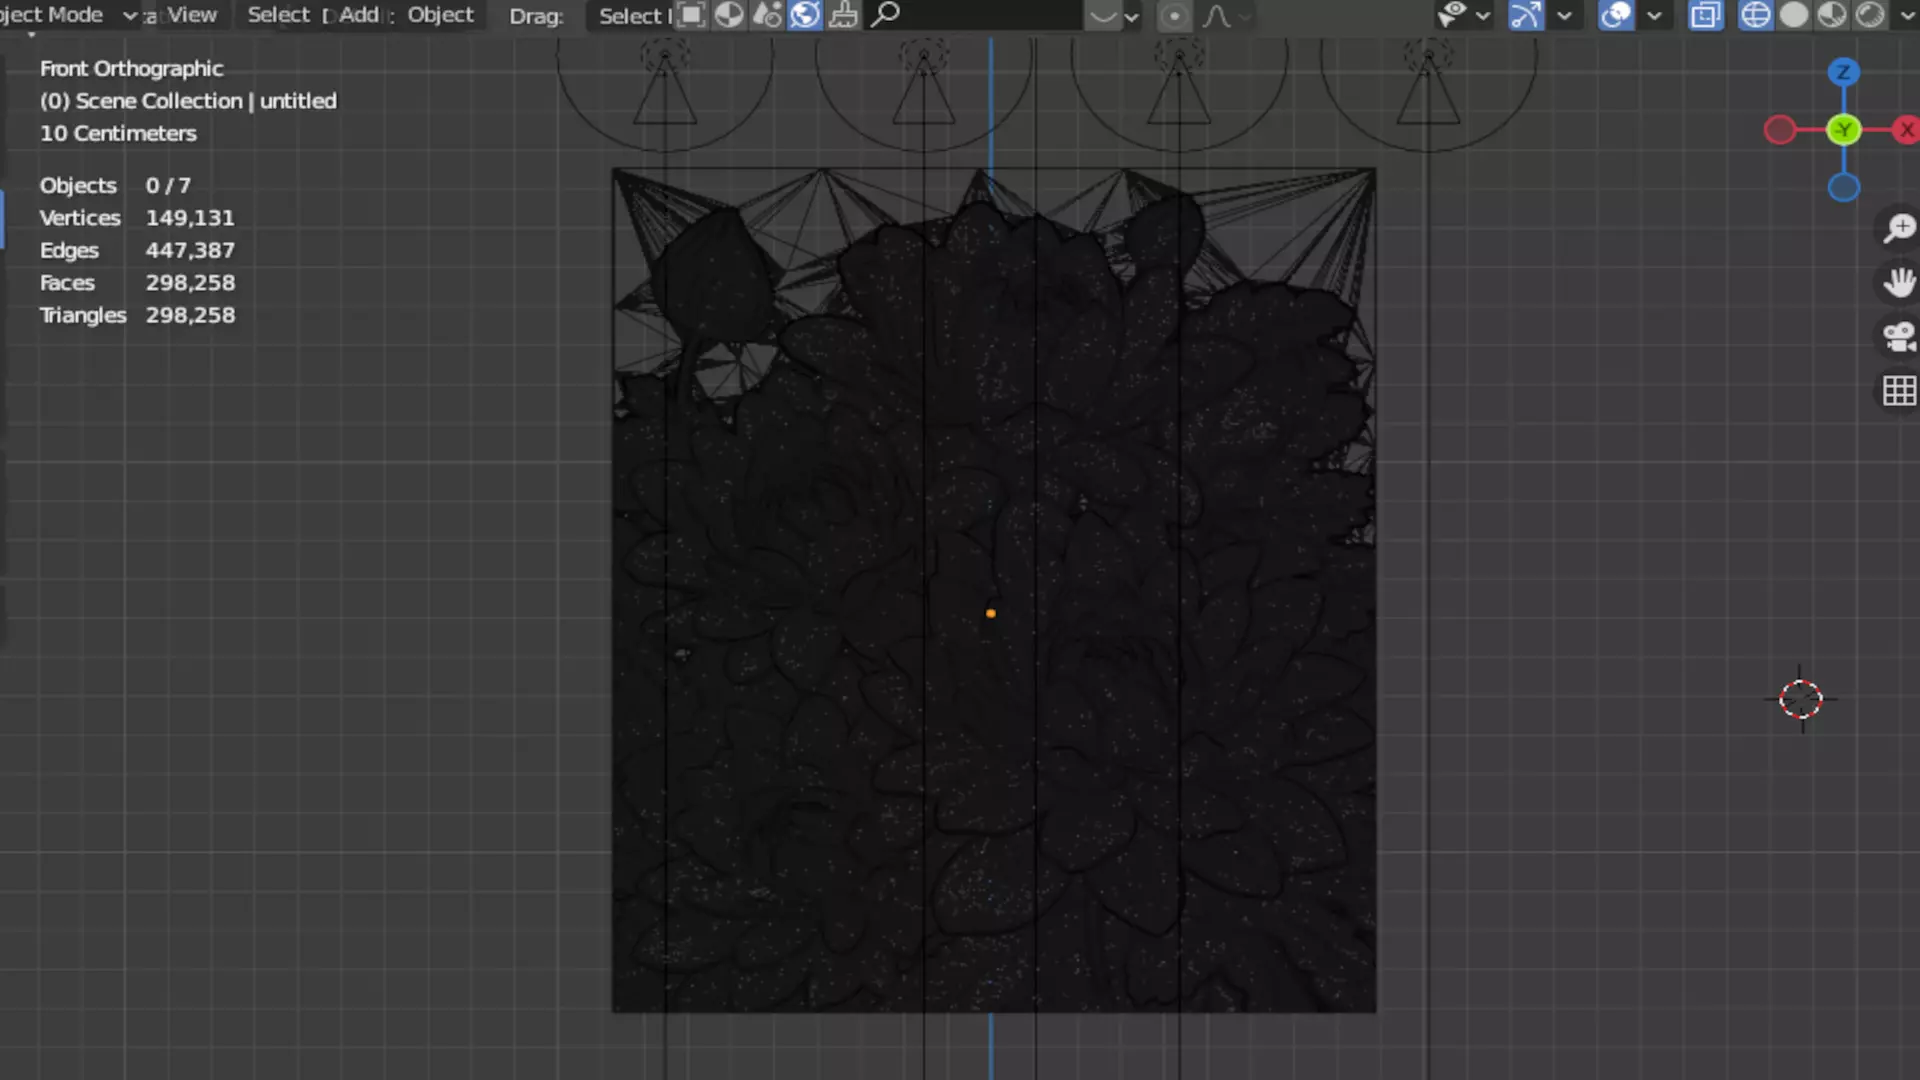1920x1080 pixels.
Task: Select material preview shading mode
Action: [x=1832, y=15]
